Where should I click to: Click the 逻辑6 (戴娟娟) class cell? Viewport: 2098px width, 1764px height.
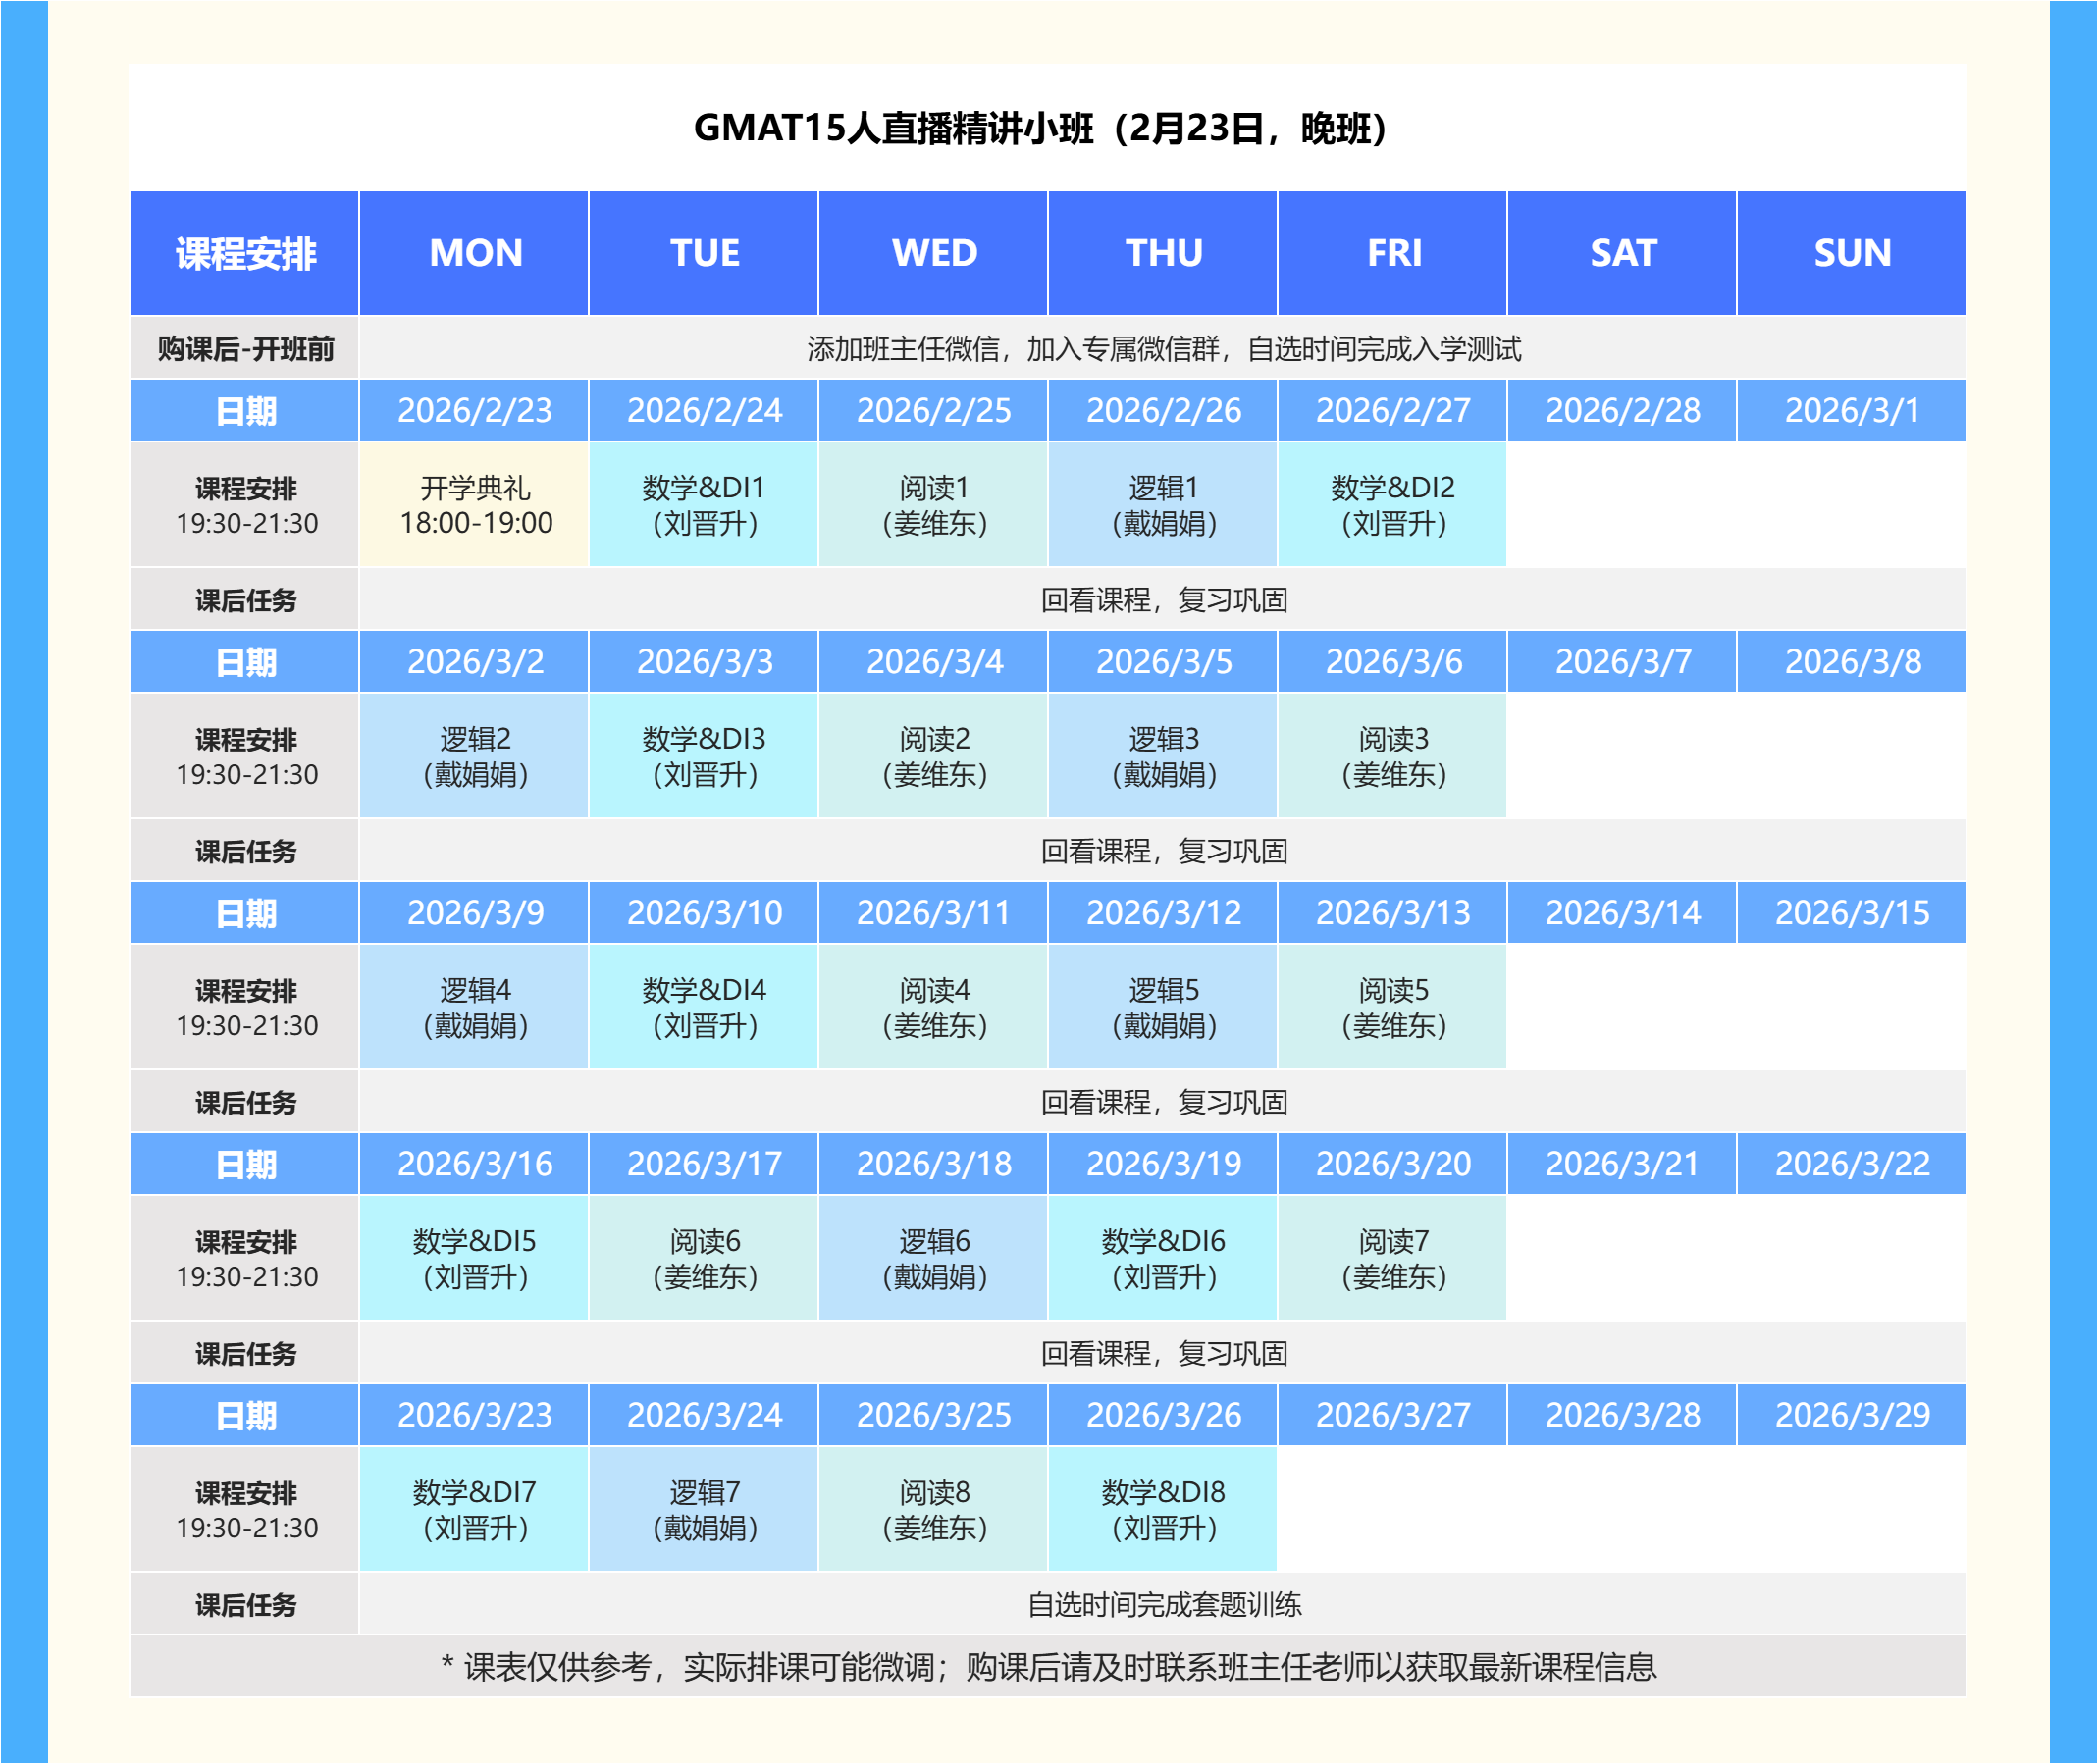[x=933, y=1258]
